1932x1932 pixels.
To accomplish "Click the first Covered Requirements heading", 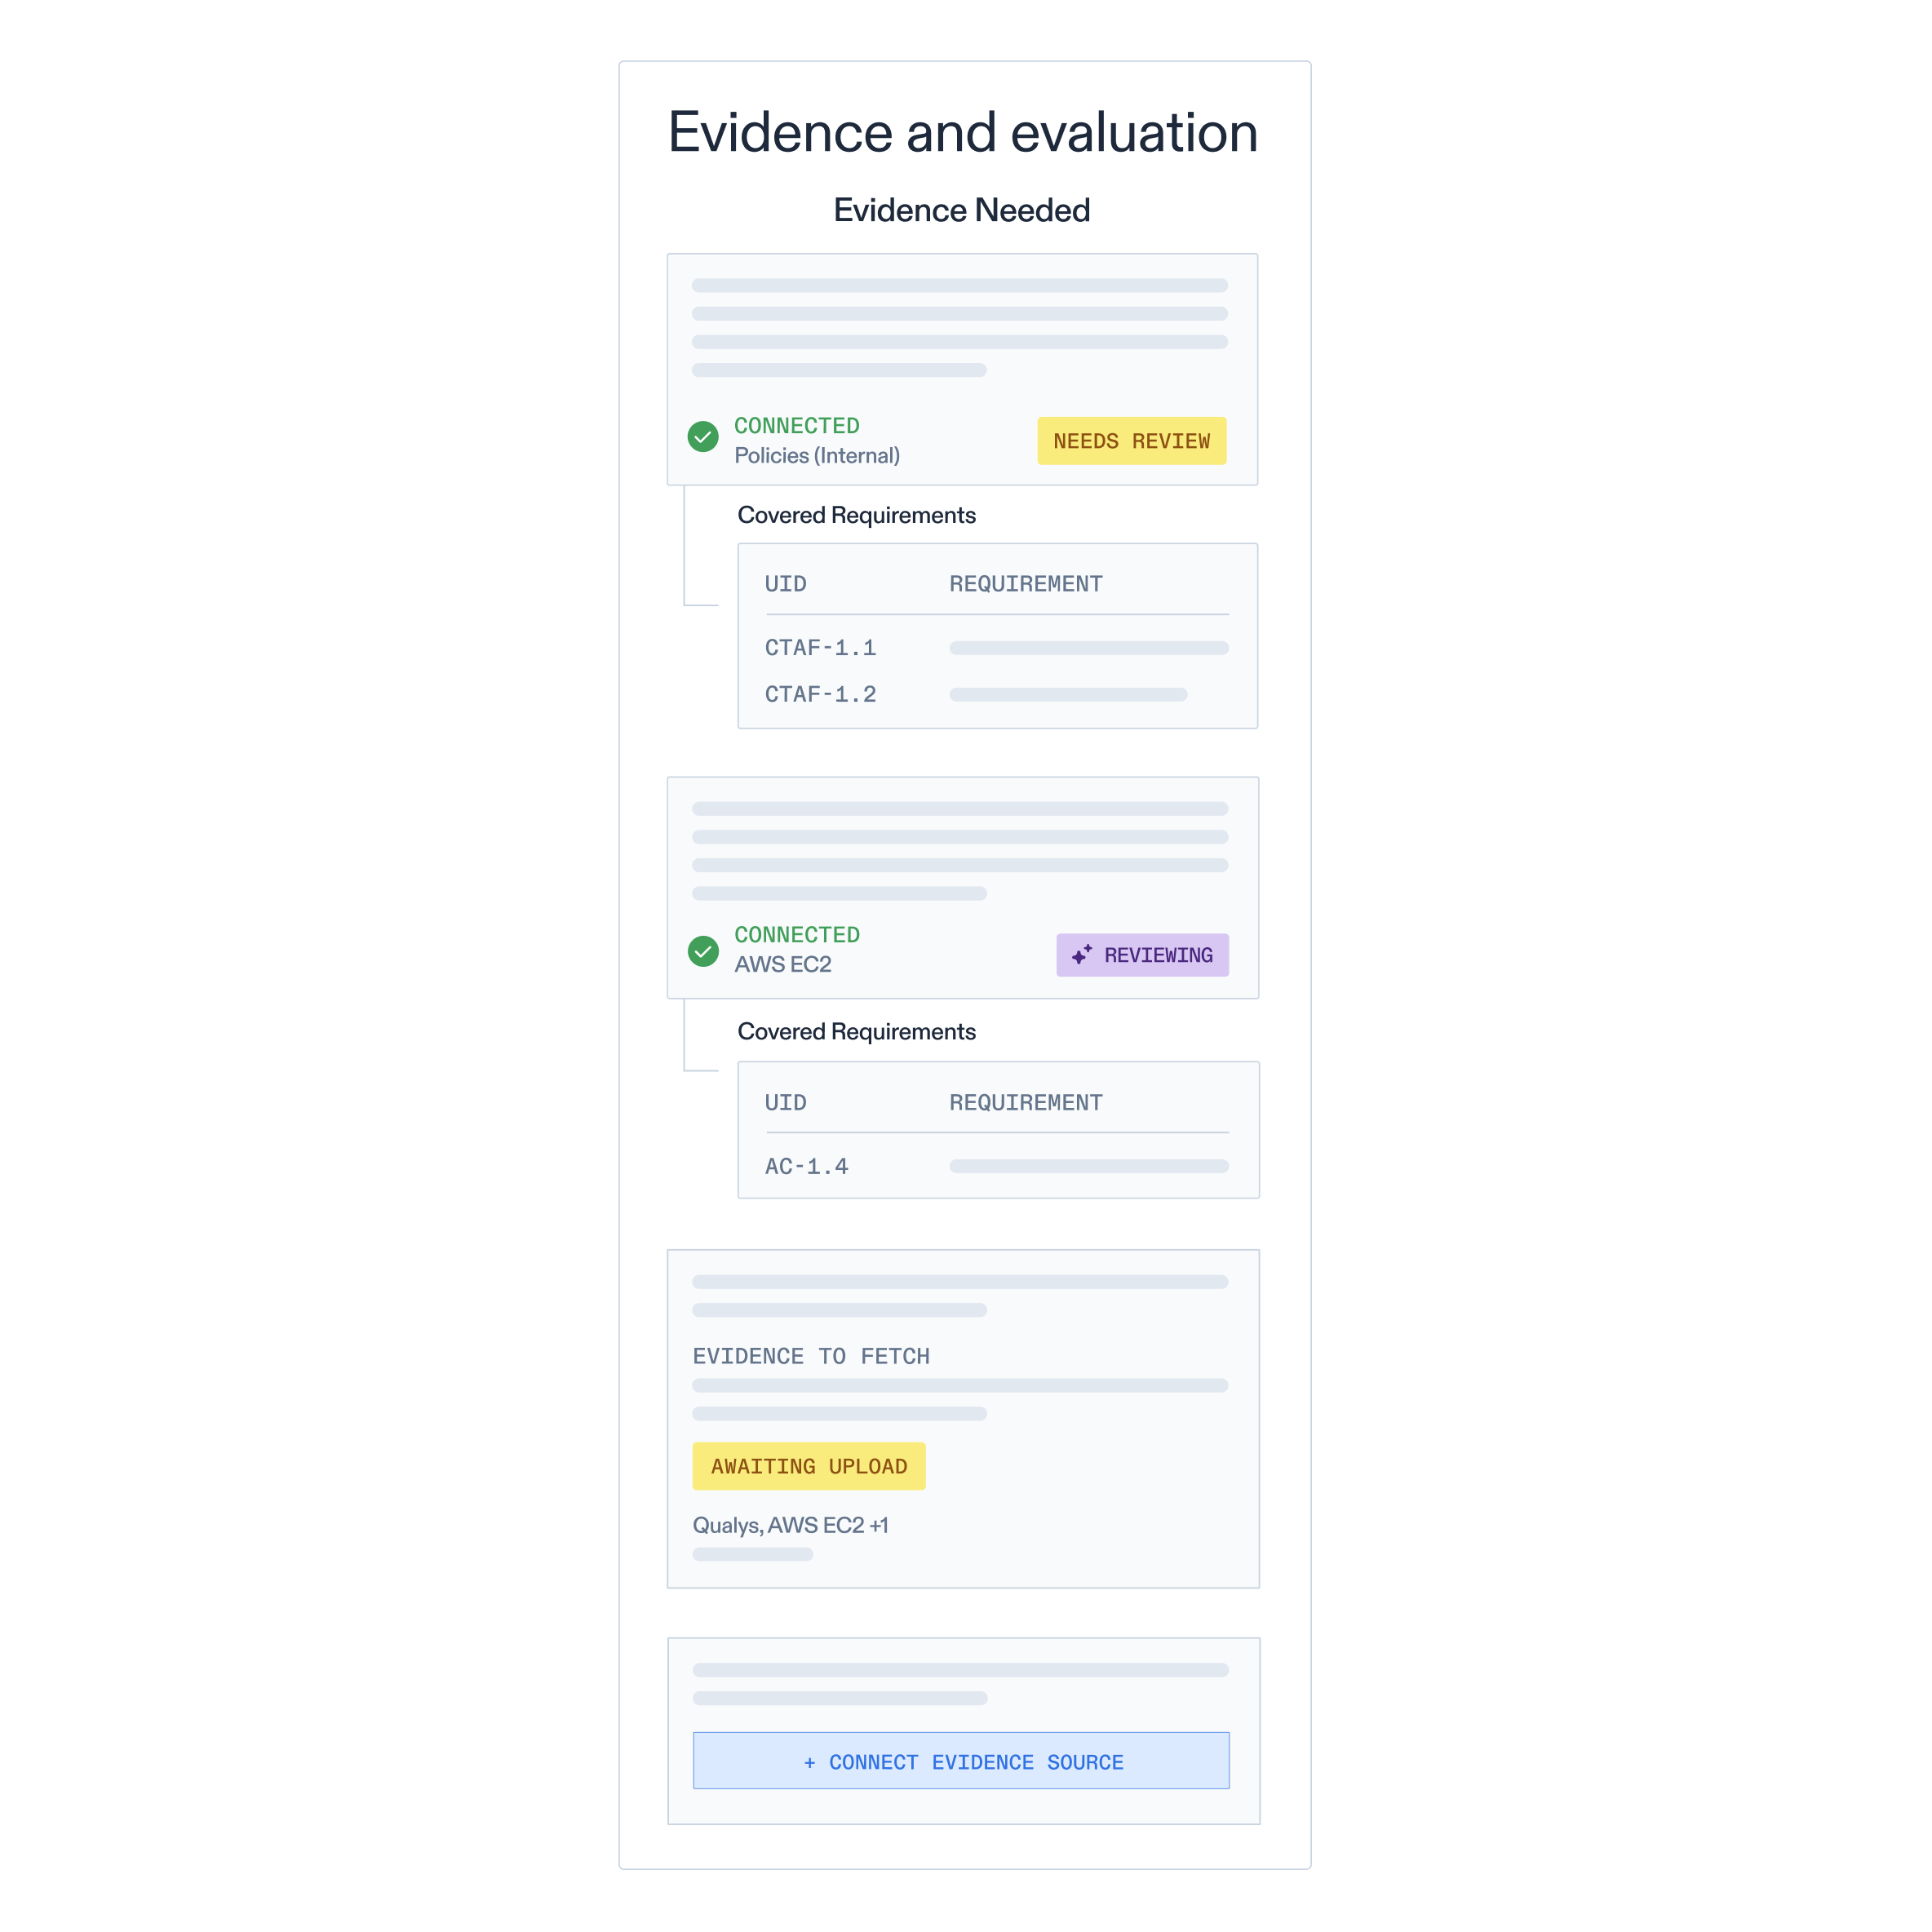I will [857, 515].
